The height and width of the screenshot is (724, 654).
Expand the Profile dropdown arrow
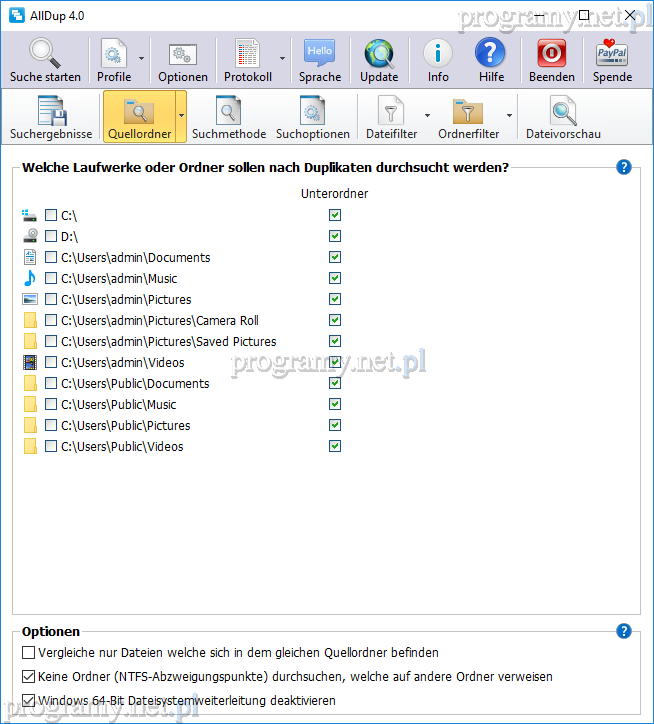(x=141, y=59)
